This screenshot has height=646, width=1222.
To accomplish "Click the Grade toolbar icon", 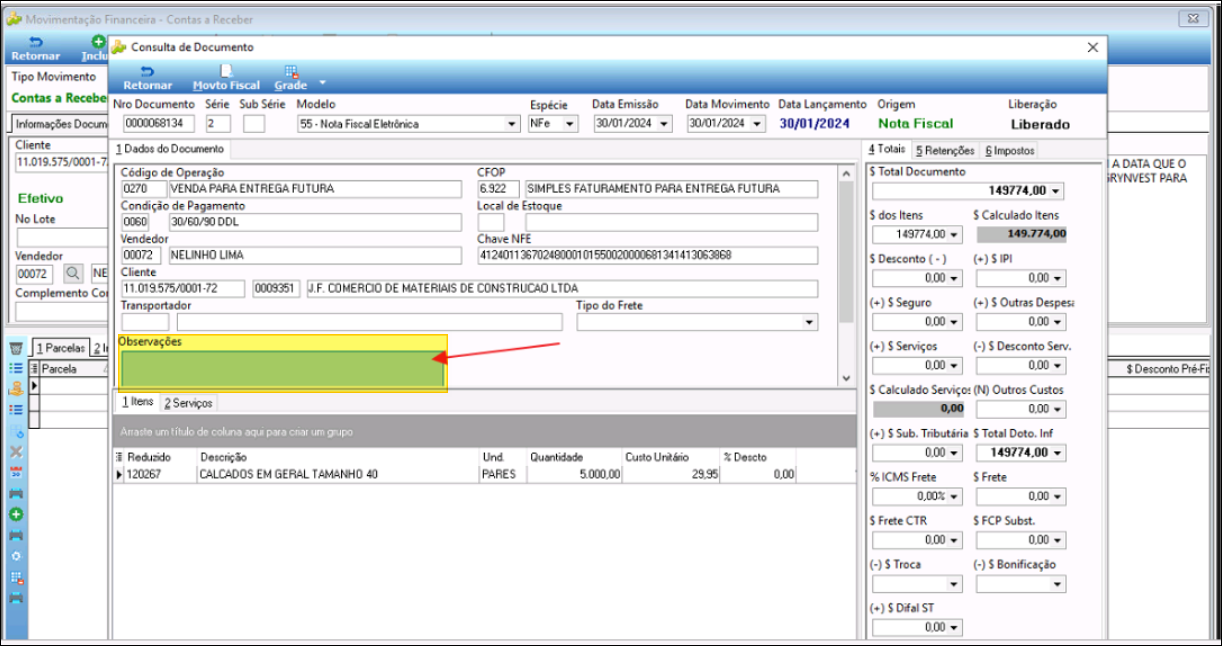I will [291, 78].
